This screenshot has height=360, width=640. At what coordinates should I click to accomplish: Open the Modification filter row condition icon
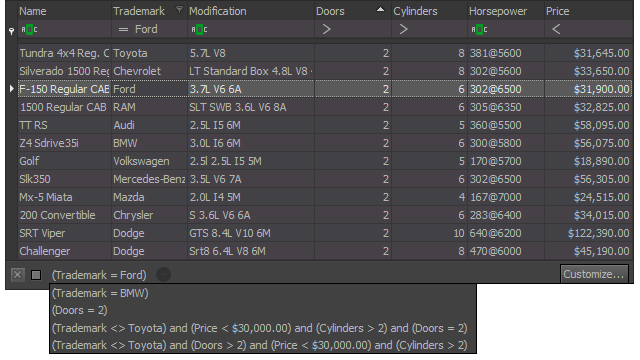click(199, 29)
